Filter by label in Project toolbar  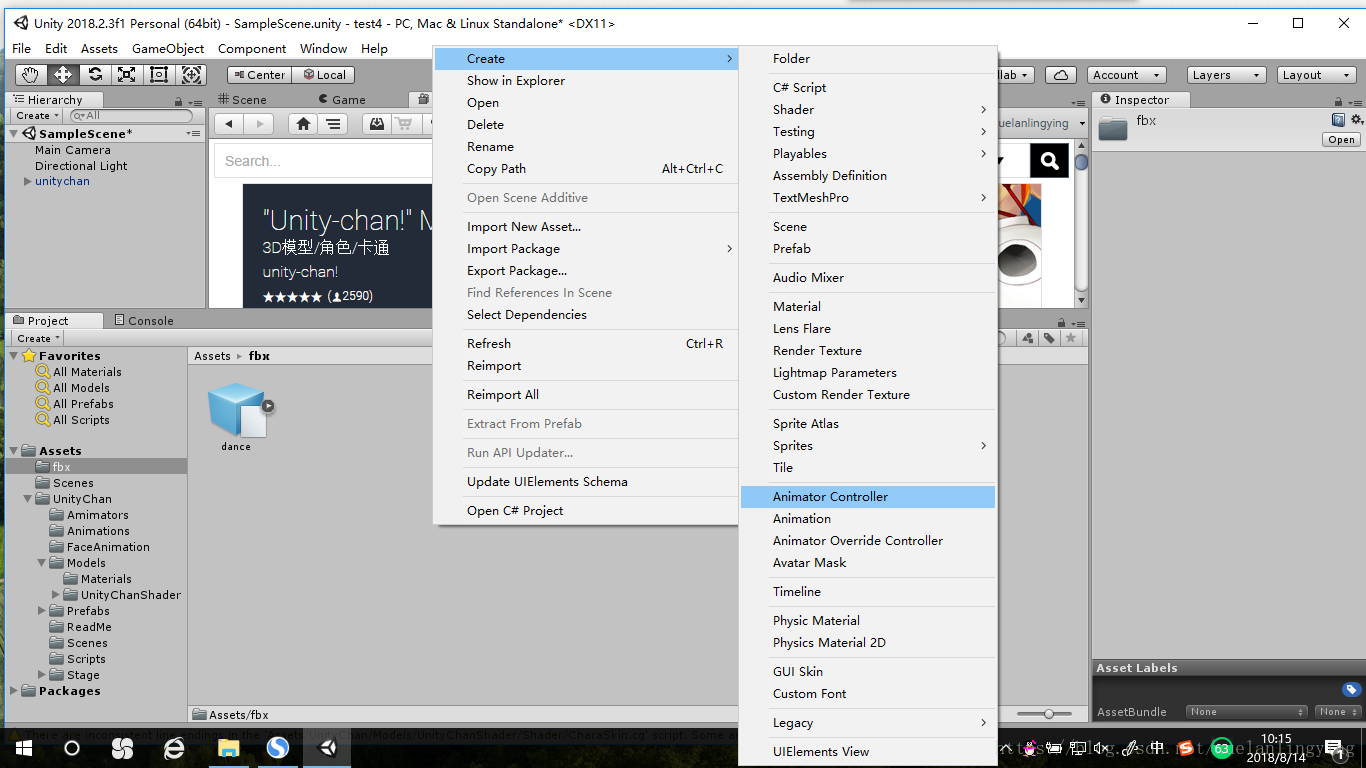click(1049, 338)
